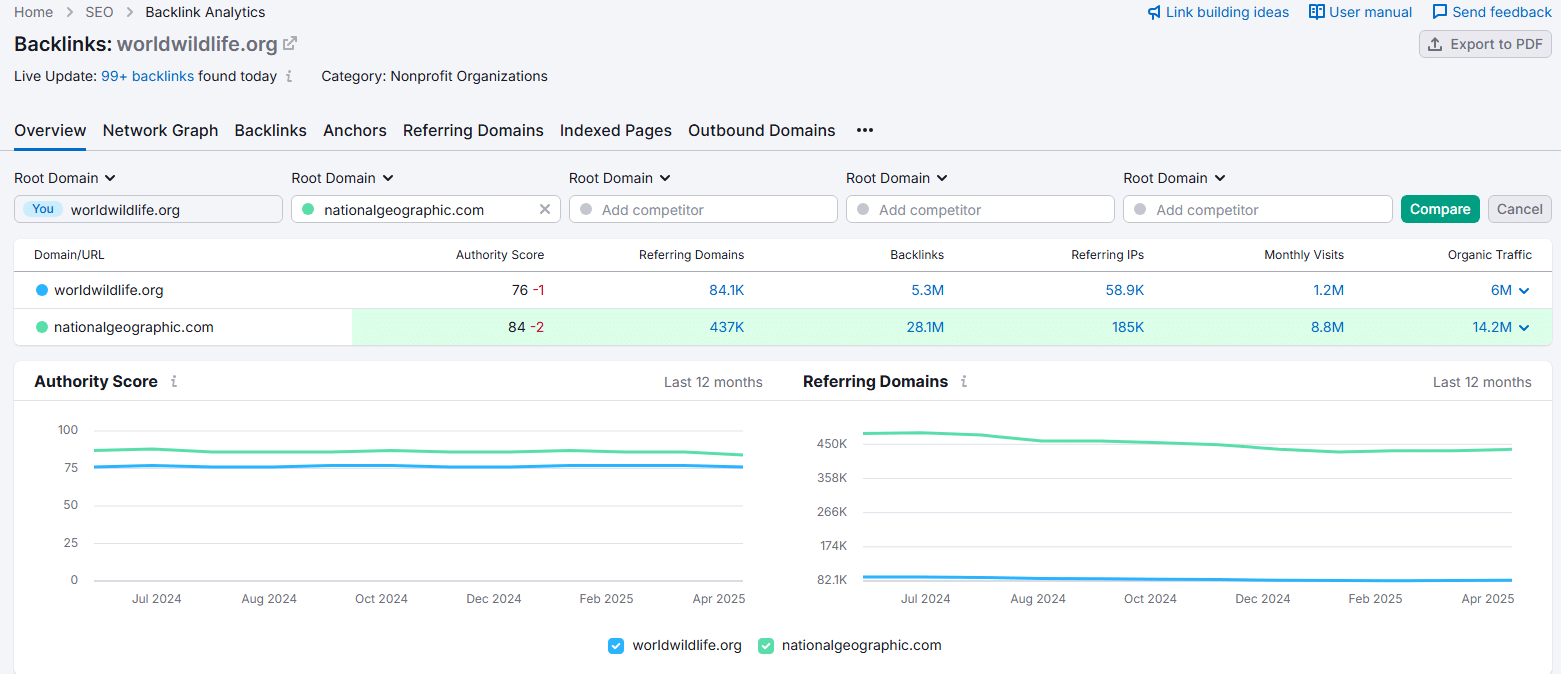Open the Indexed Pages tab
The height and width of the screenshot is (674, 1561).
point(616,130)
